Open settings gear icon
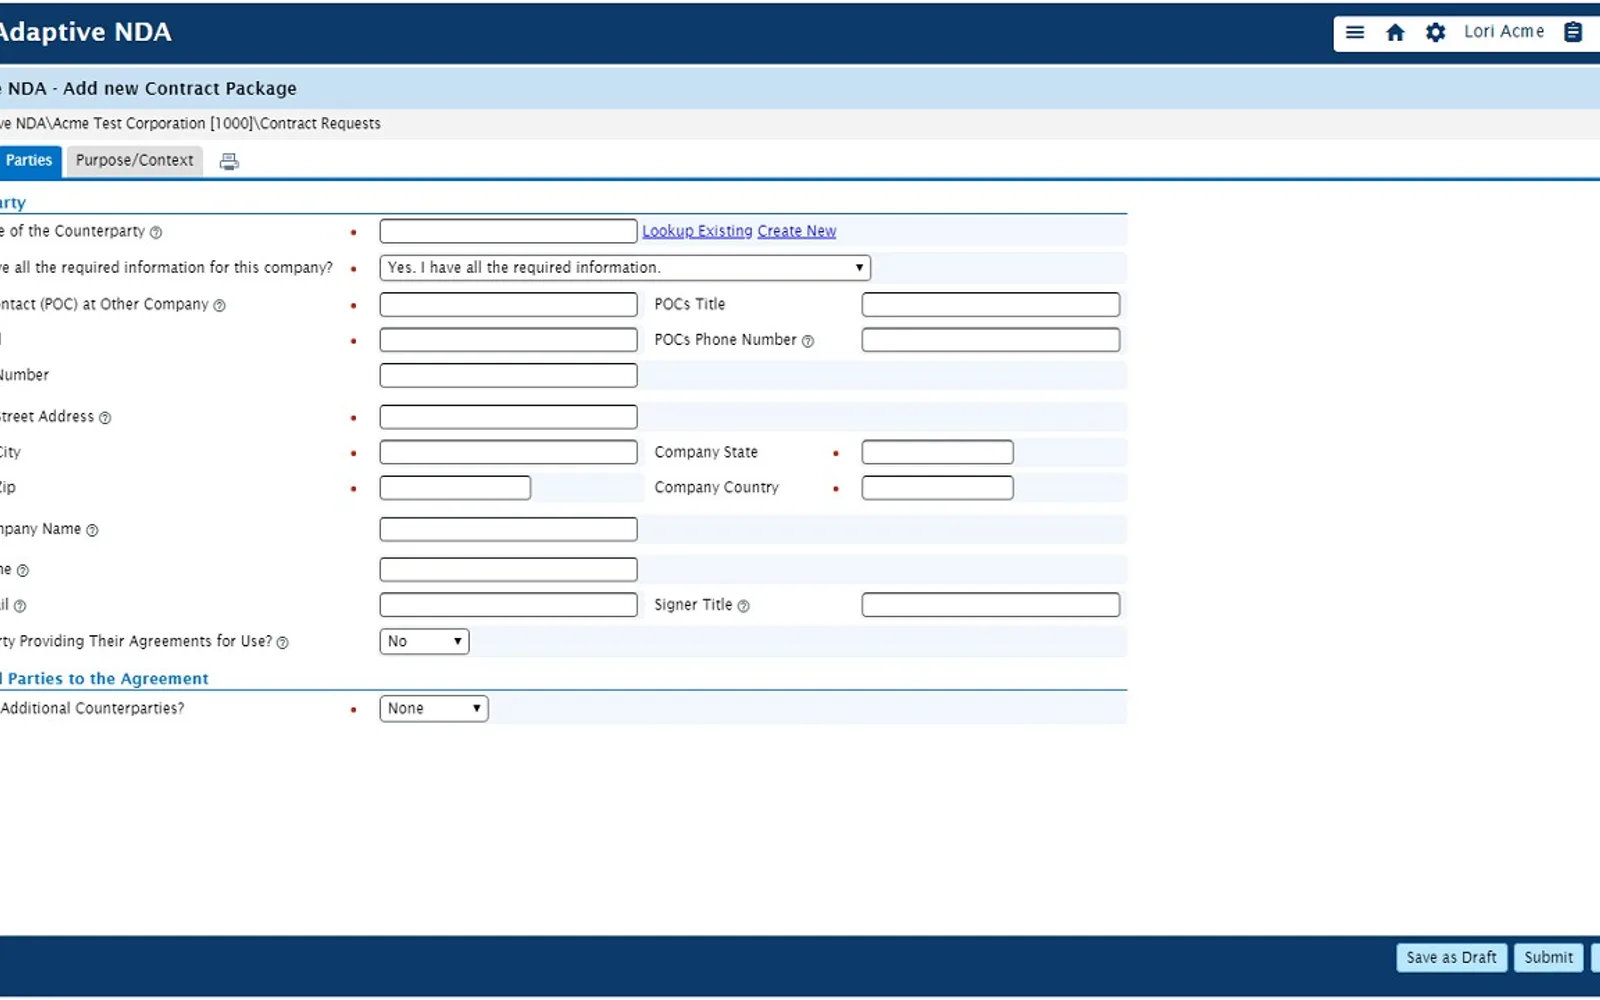The width and height of the screenshot is (1600, 1000). [1435, 32]
